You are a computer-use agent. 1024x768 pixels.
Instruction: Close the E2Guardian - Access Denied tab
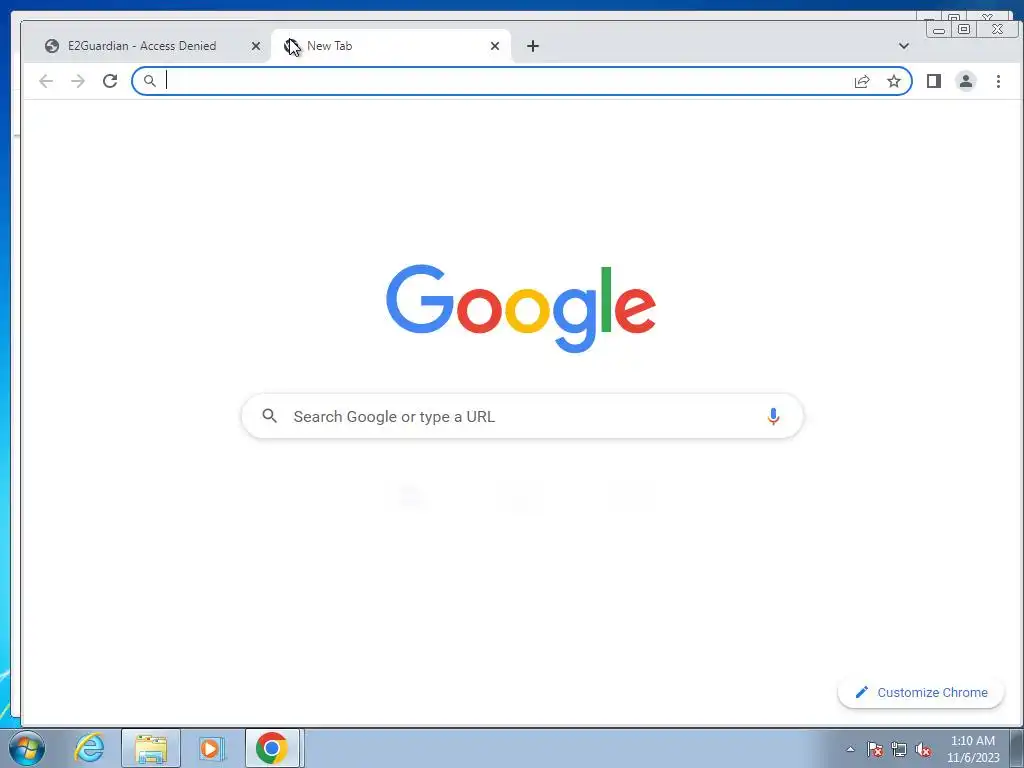click(x=256, y=46)
